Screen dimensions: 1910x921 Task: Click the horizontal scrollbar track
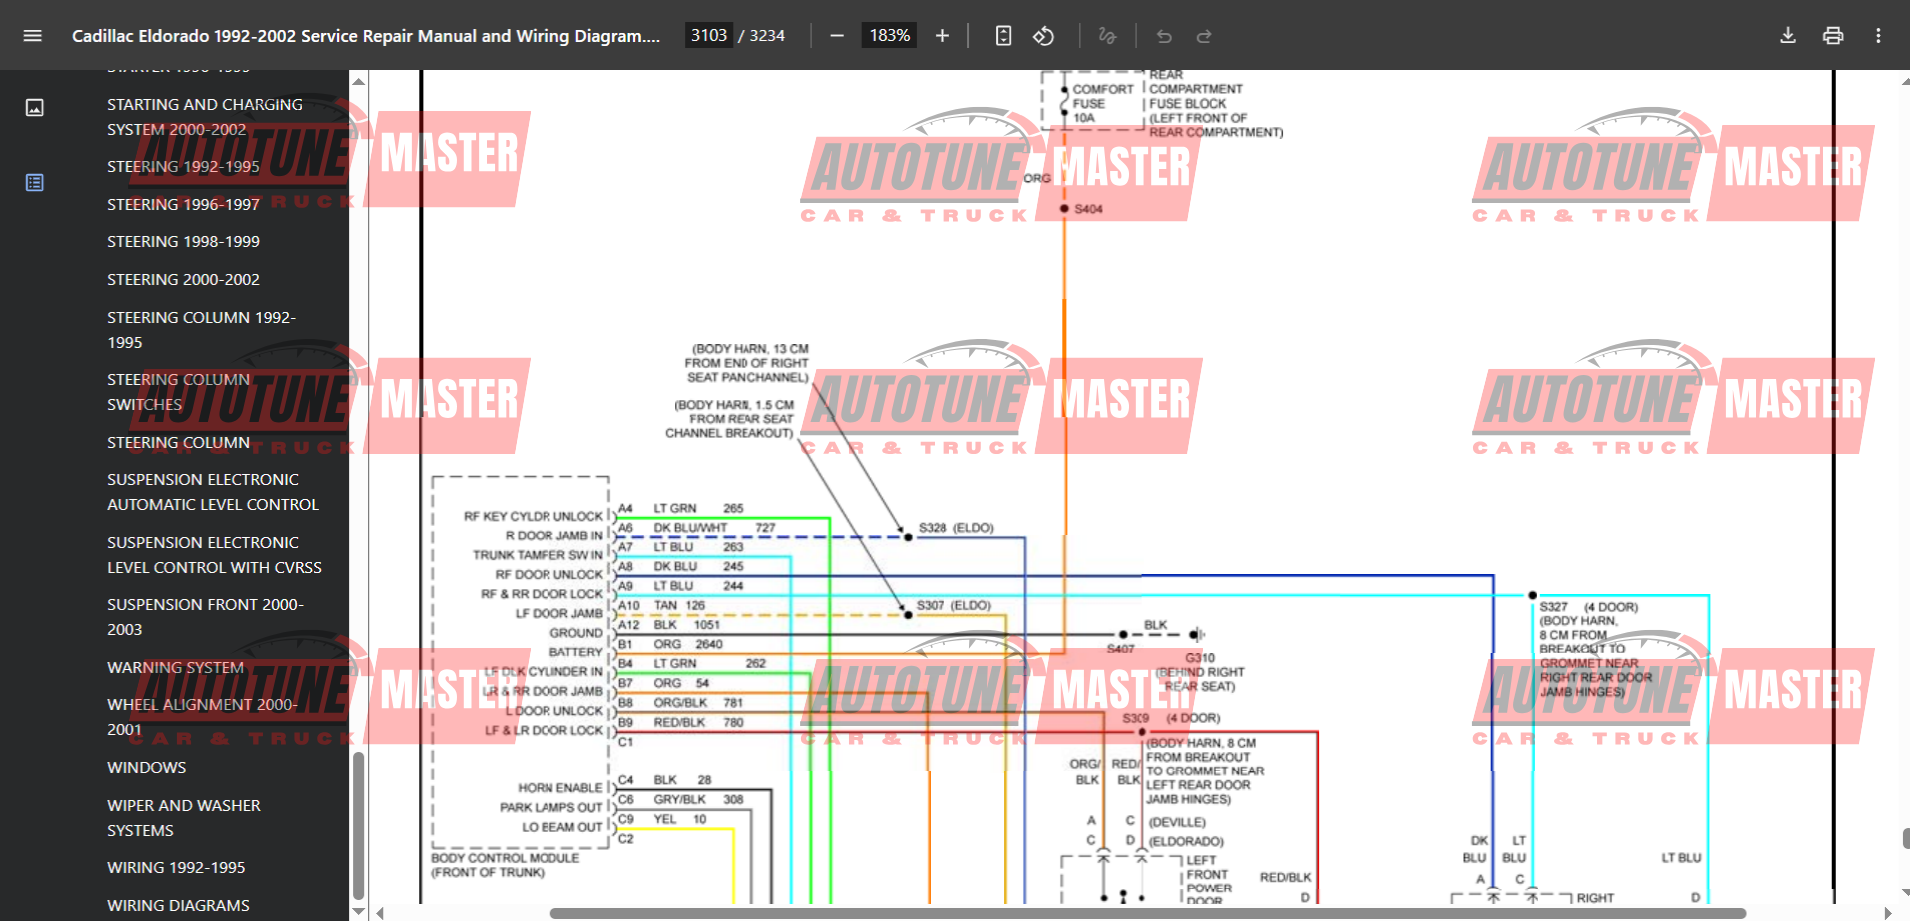click(x=1100, y=910)
